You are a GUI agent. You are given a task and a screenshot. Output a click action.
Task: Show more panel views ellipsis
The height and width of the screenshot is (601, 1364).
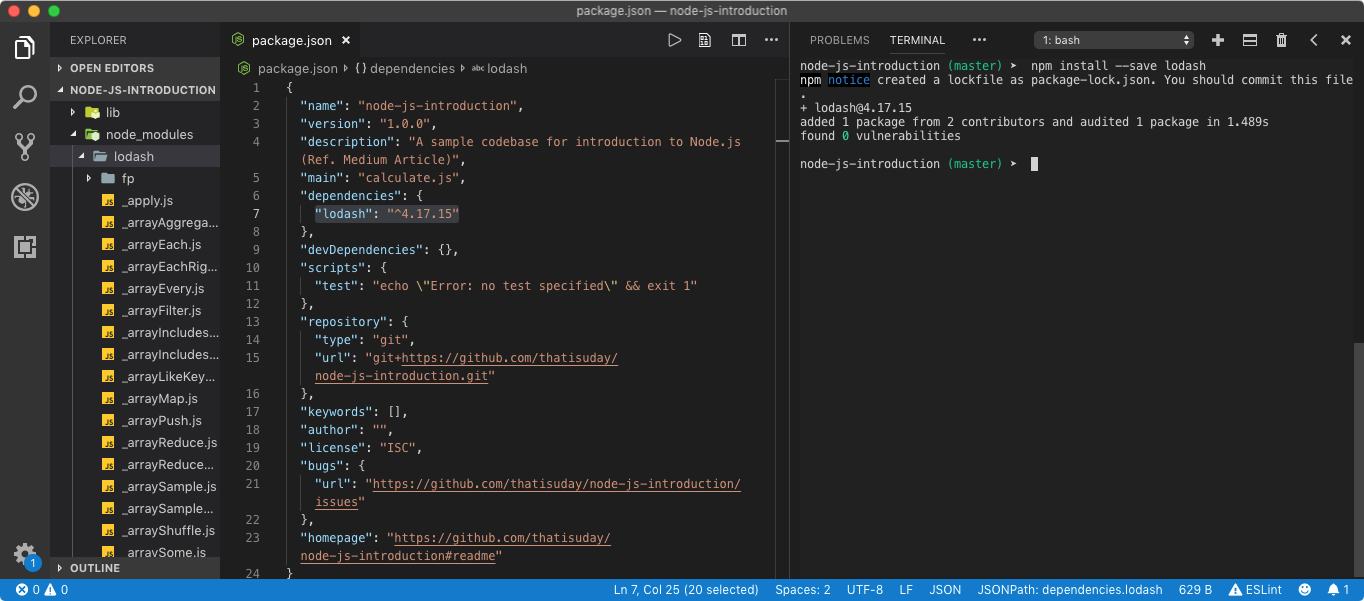979,40
